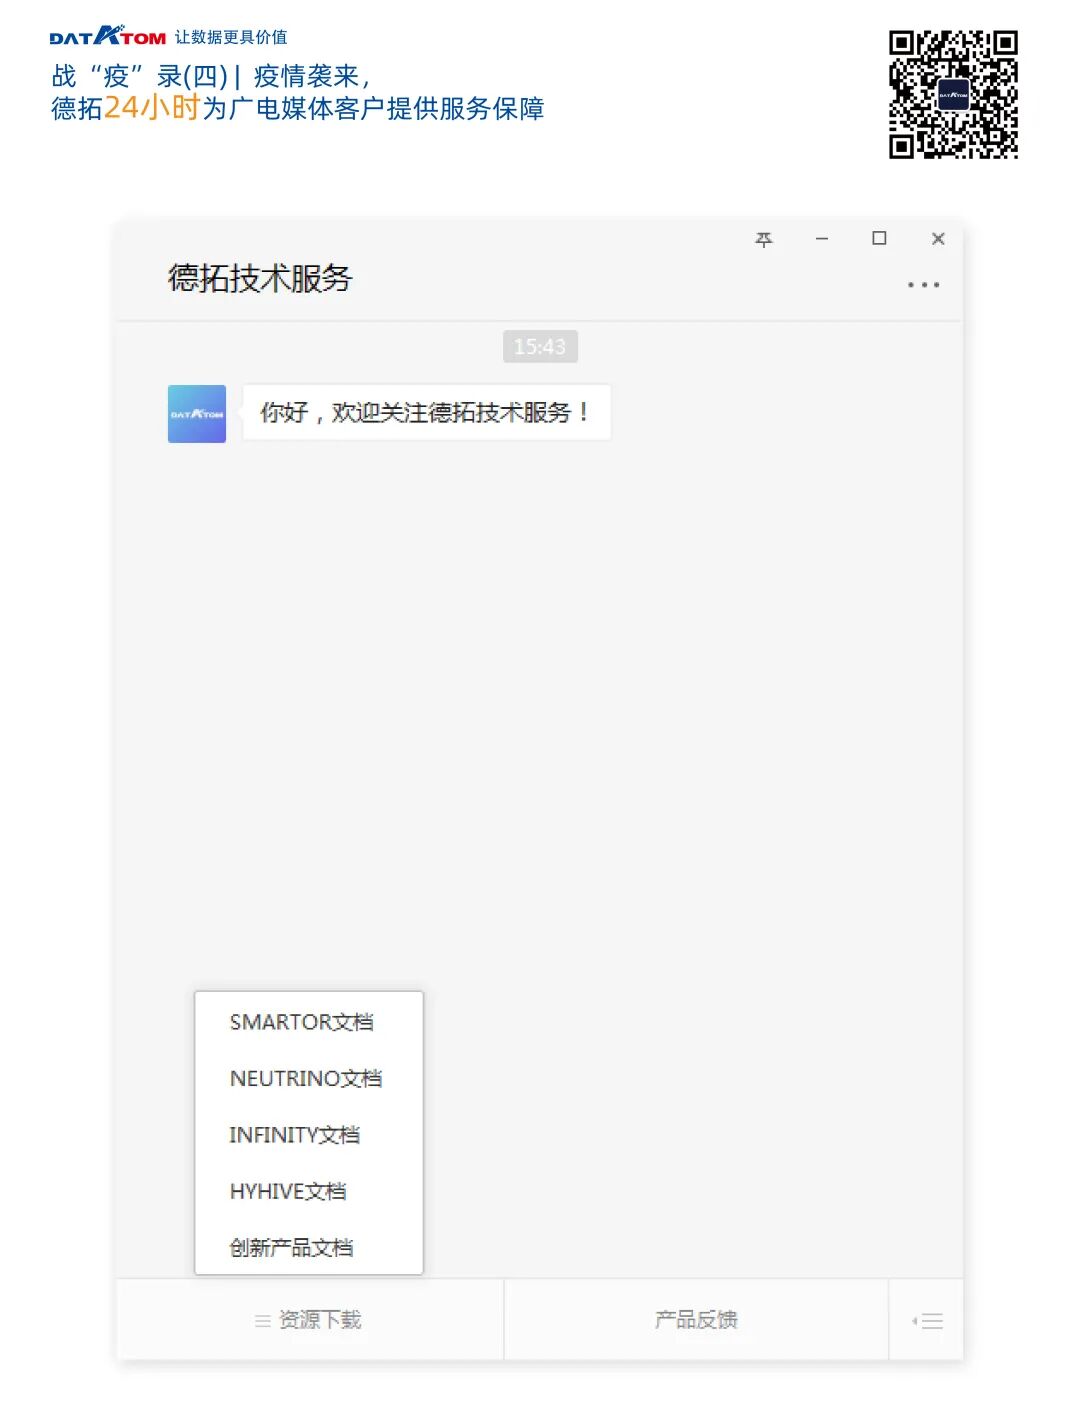Close the 德拓技术服务 chat window

click(938, 238)
